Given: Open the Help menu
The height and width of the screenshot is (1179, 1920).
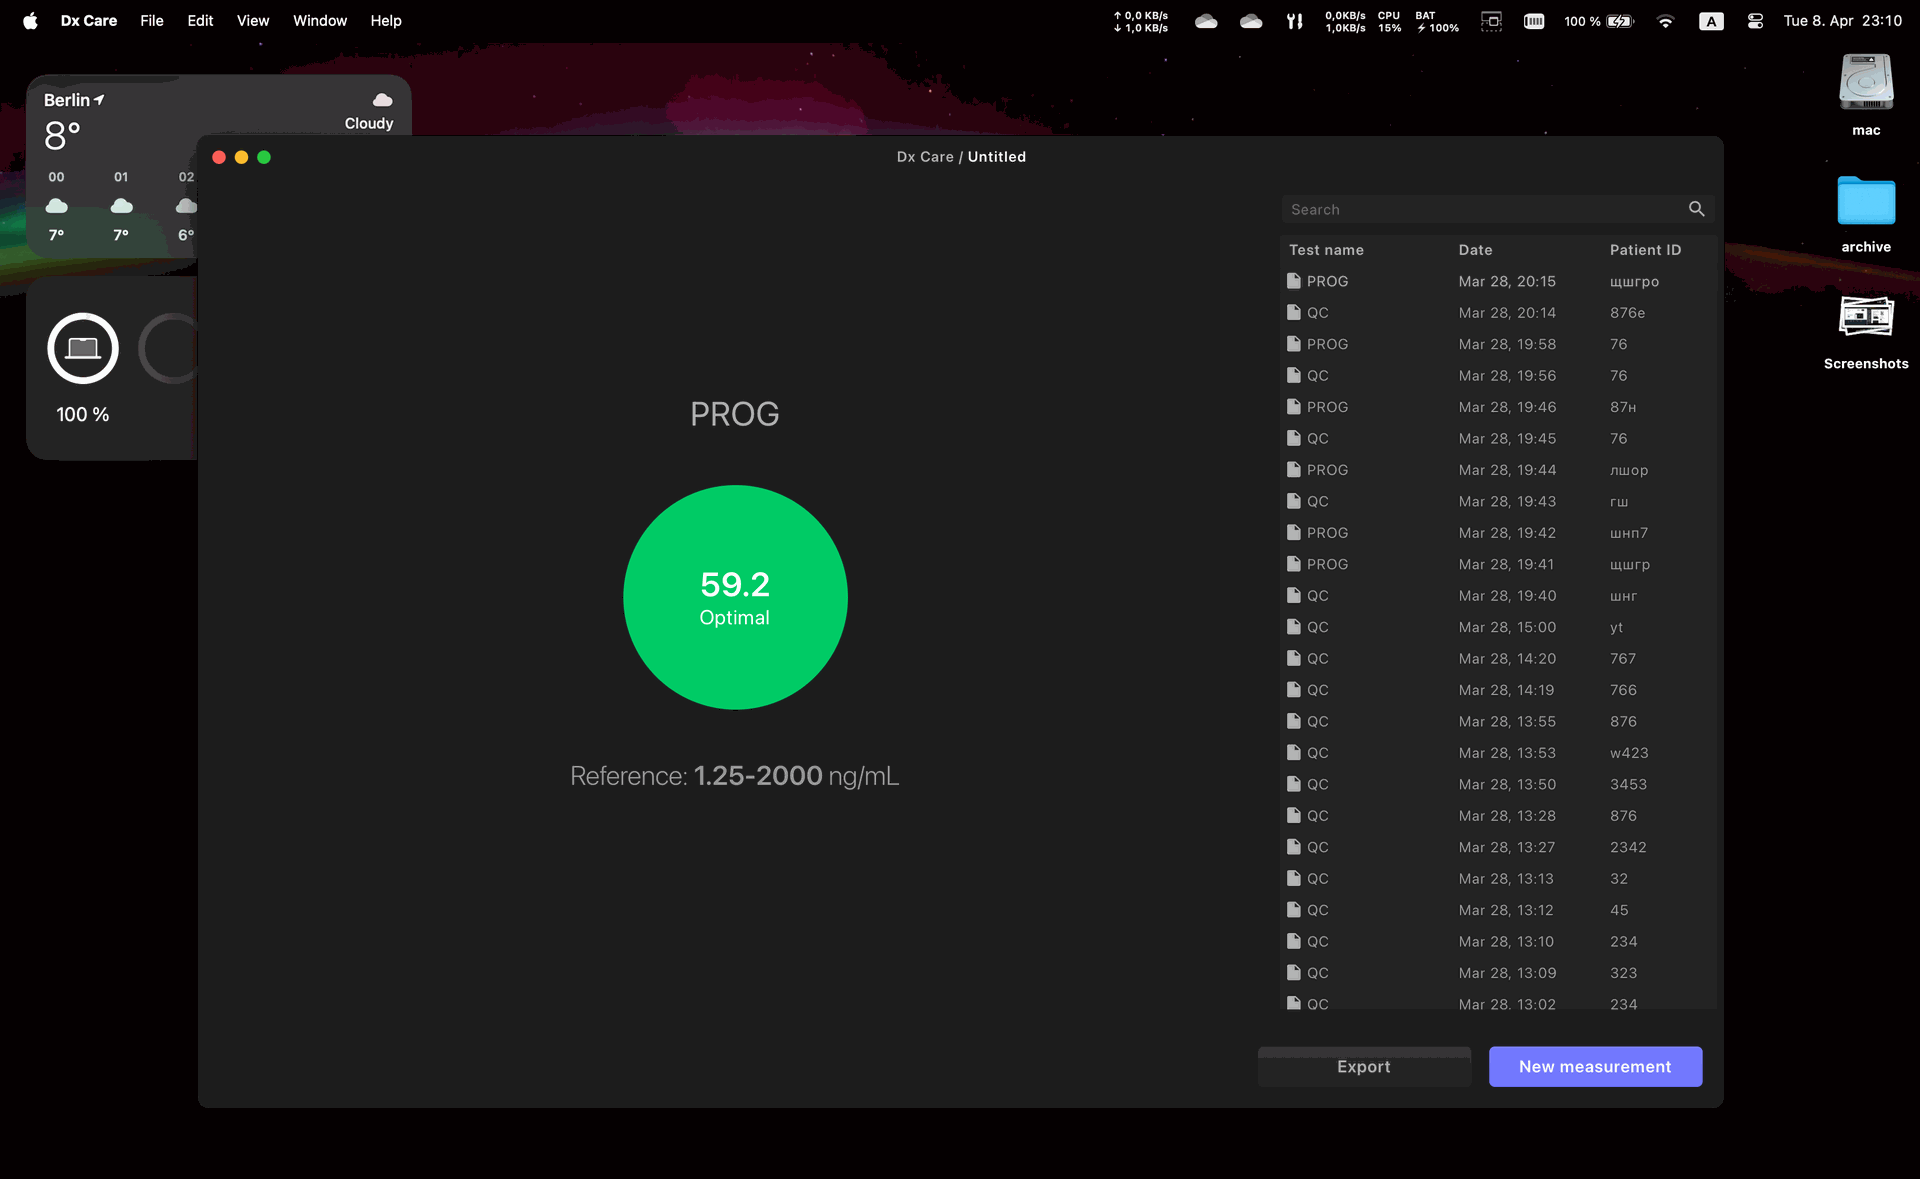Looking at the screenshot, I should tap(385, 21).
